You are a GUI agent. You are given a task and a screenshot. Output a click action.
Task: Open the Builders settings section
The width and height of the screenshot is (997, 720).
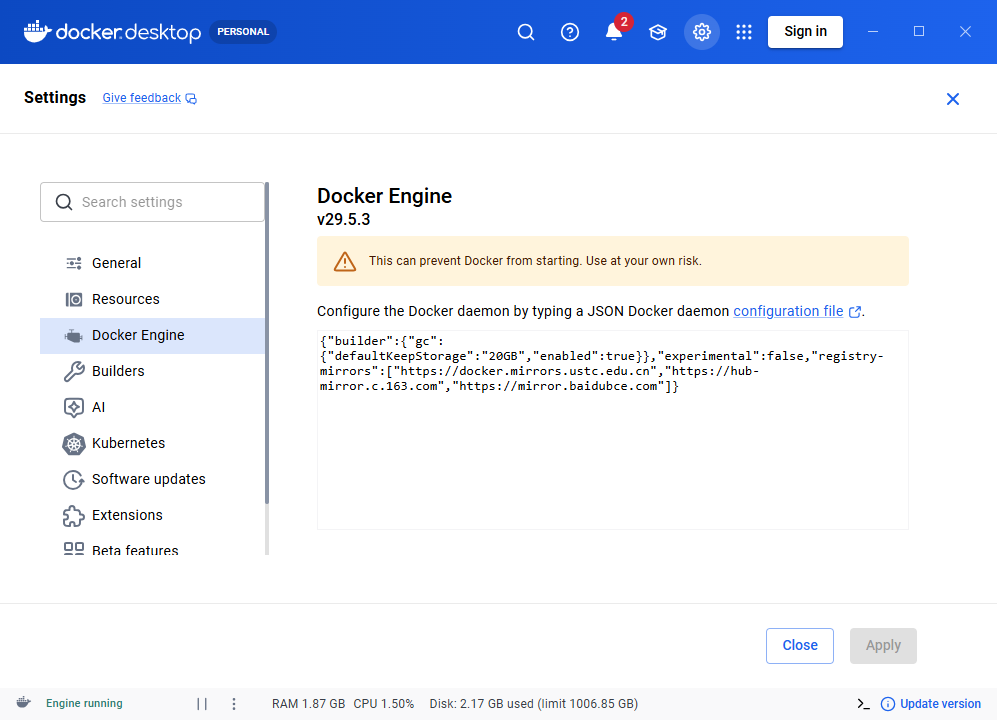(152, 371)
